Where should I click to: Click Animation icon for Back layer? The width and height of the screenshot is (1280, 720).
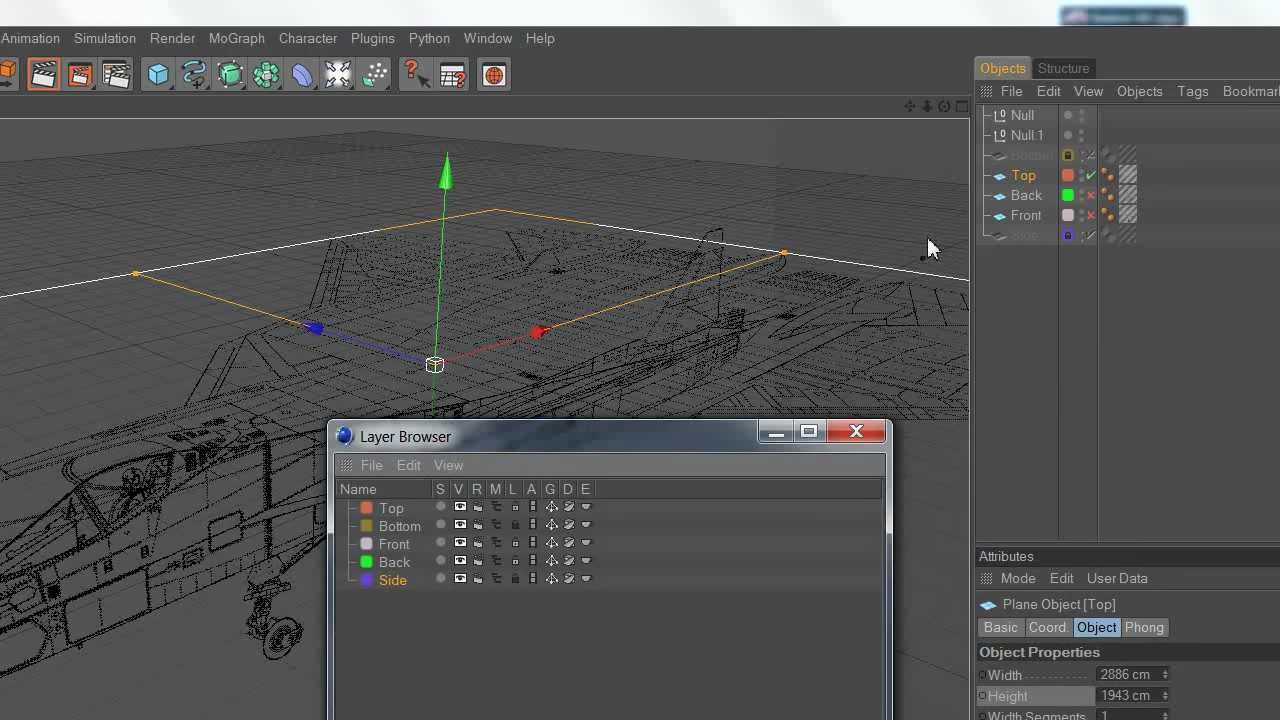(532, 561)
